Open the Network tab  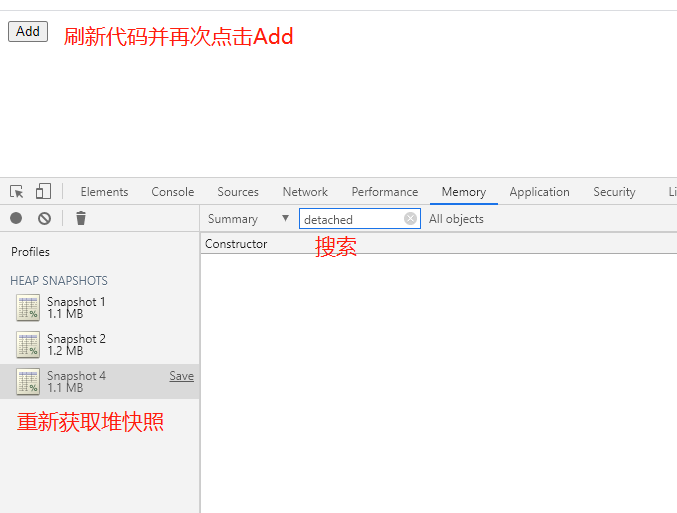tap(305, 192)
